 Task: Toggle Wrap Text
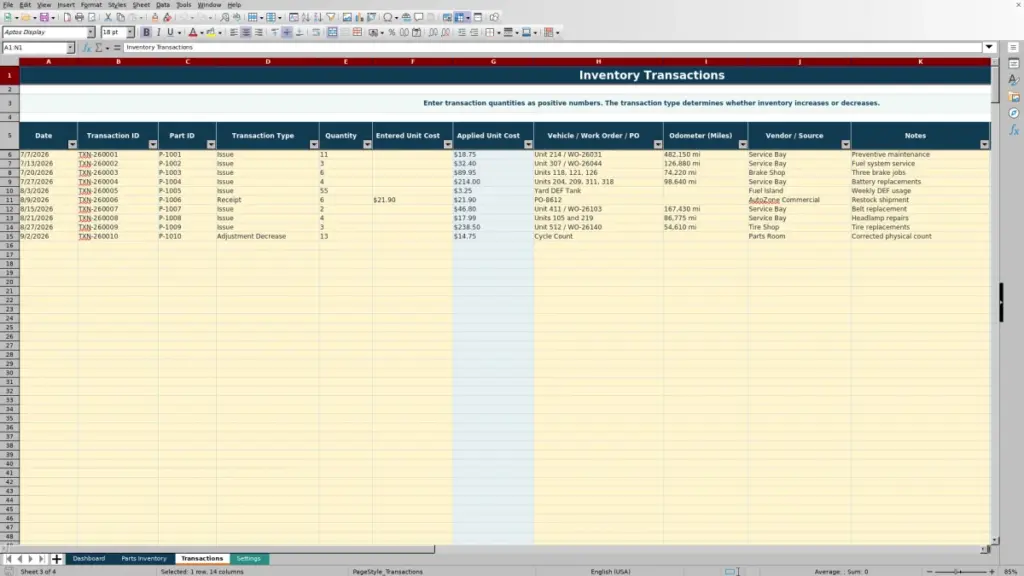[x=316, y=32]
